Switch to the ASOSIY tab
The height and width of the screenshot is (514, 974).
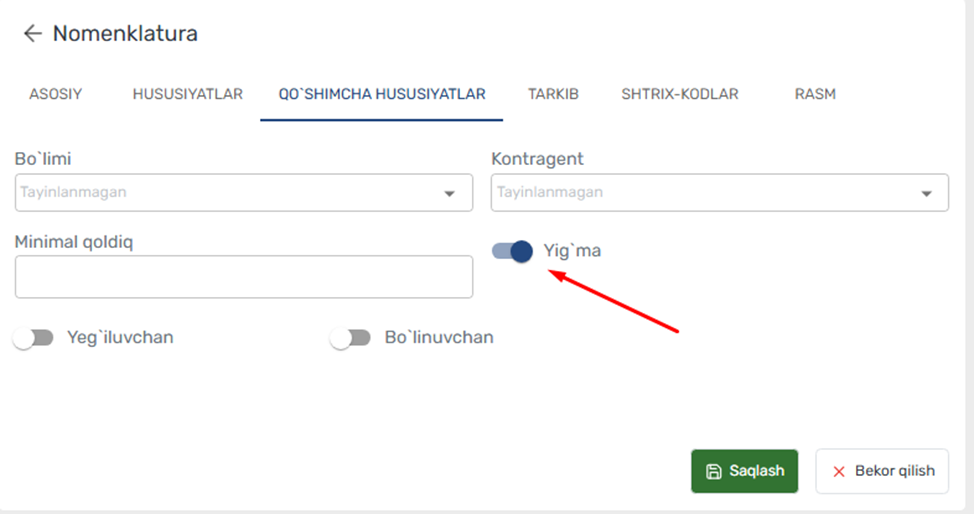point(55,94)
